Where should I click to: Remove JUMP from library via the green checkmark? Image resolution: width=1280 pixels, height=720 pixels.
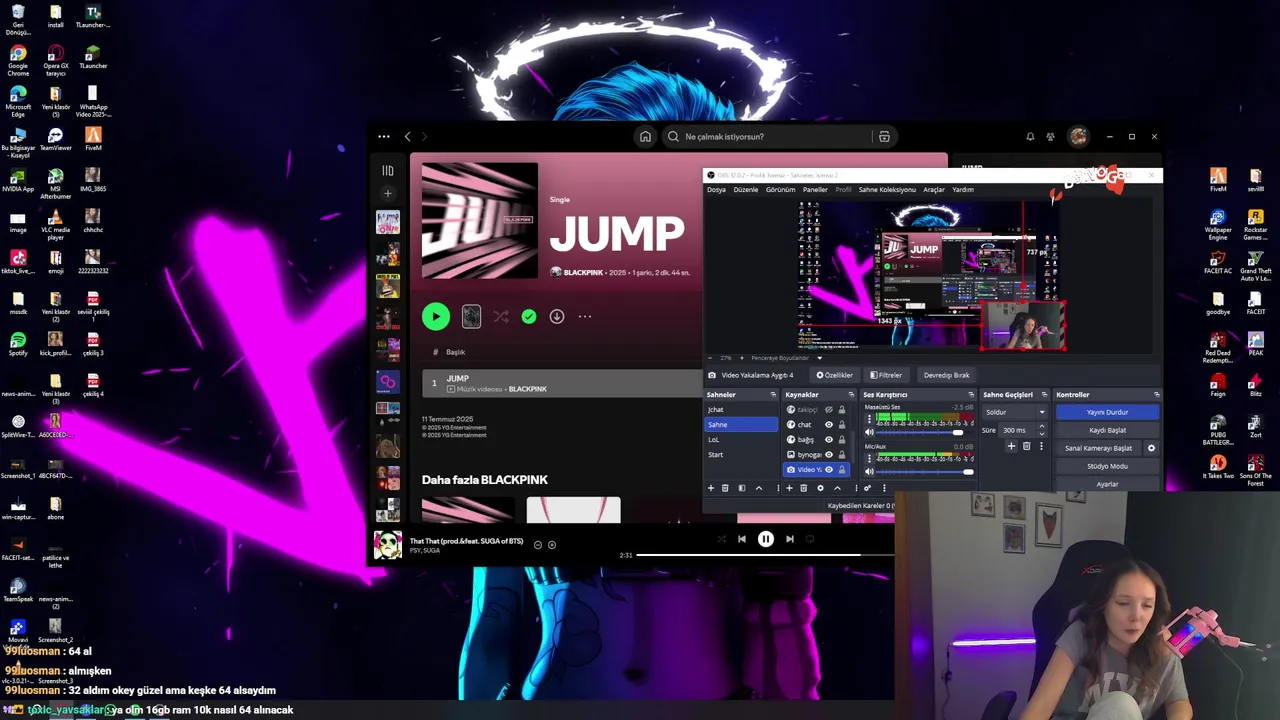(x=529, y=317)
